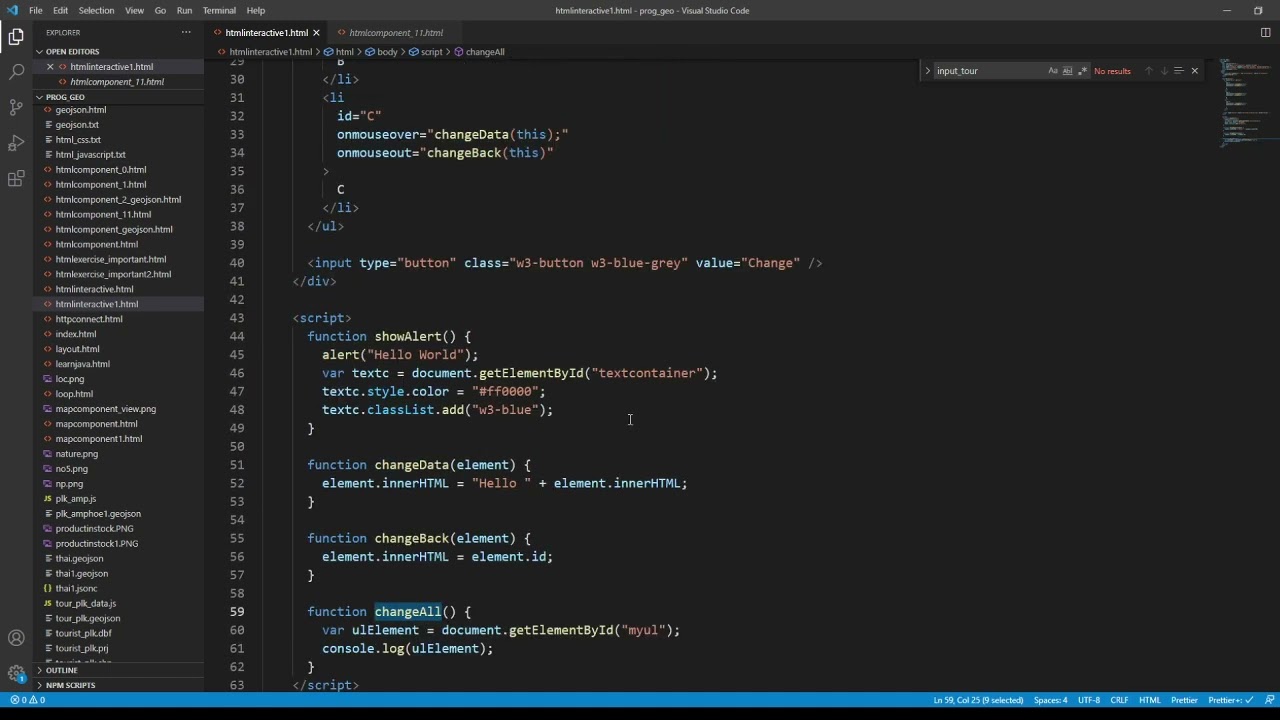Open the Search view in activity bar

[x=16, y=72]
